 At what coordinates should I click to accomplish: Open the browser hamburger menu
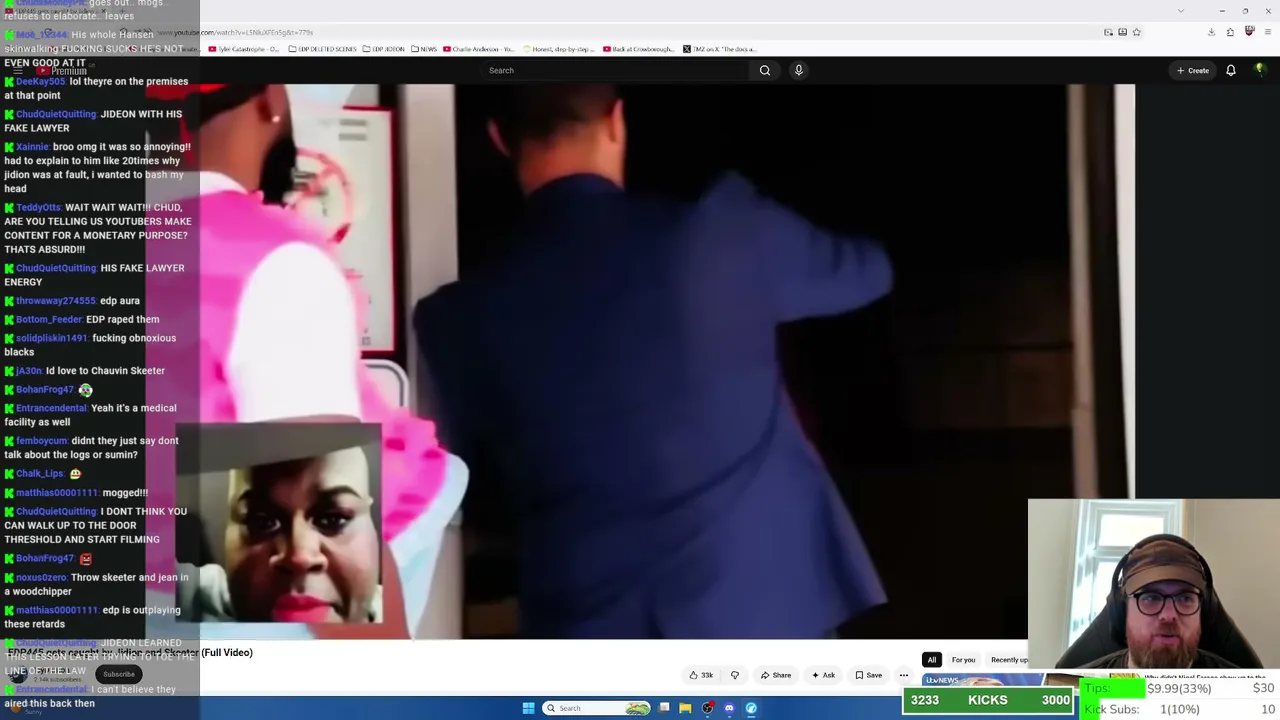point(1267,32)
